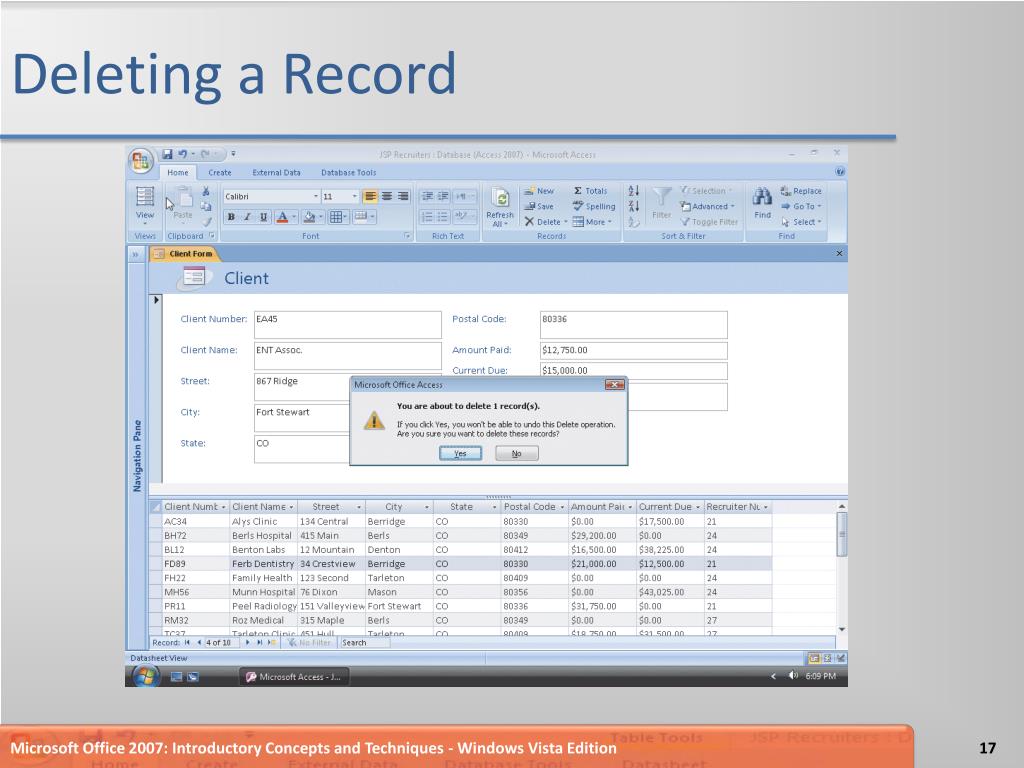Click the Filter funnel icon
1024x768 pixels.
click(662, 203)
